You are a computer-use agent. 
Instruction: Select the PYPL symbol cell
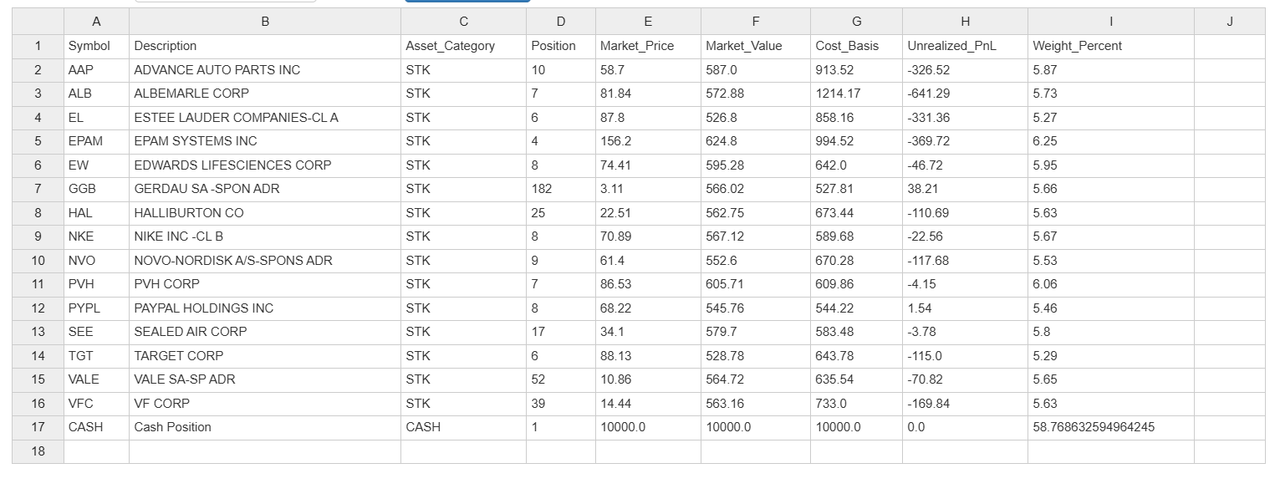96,308
